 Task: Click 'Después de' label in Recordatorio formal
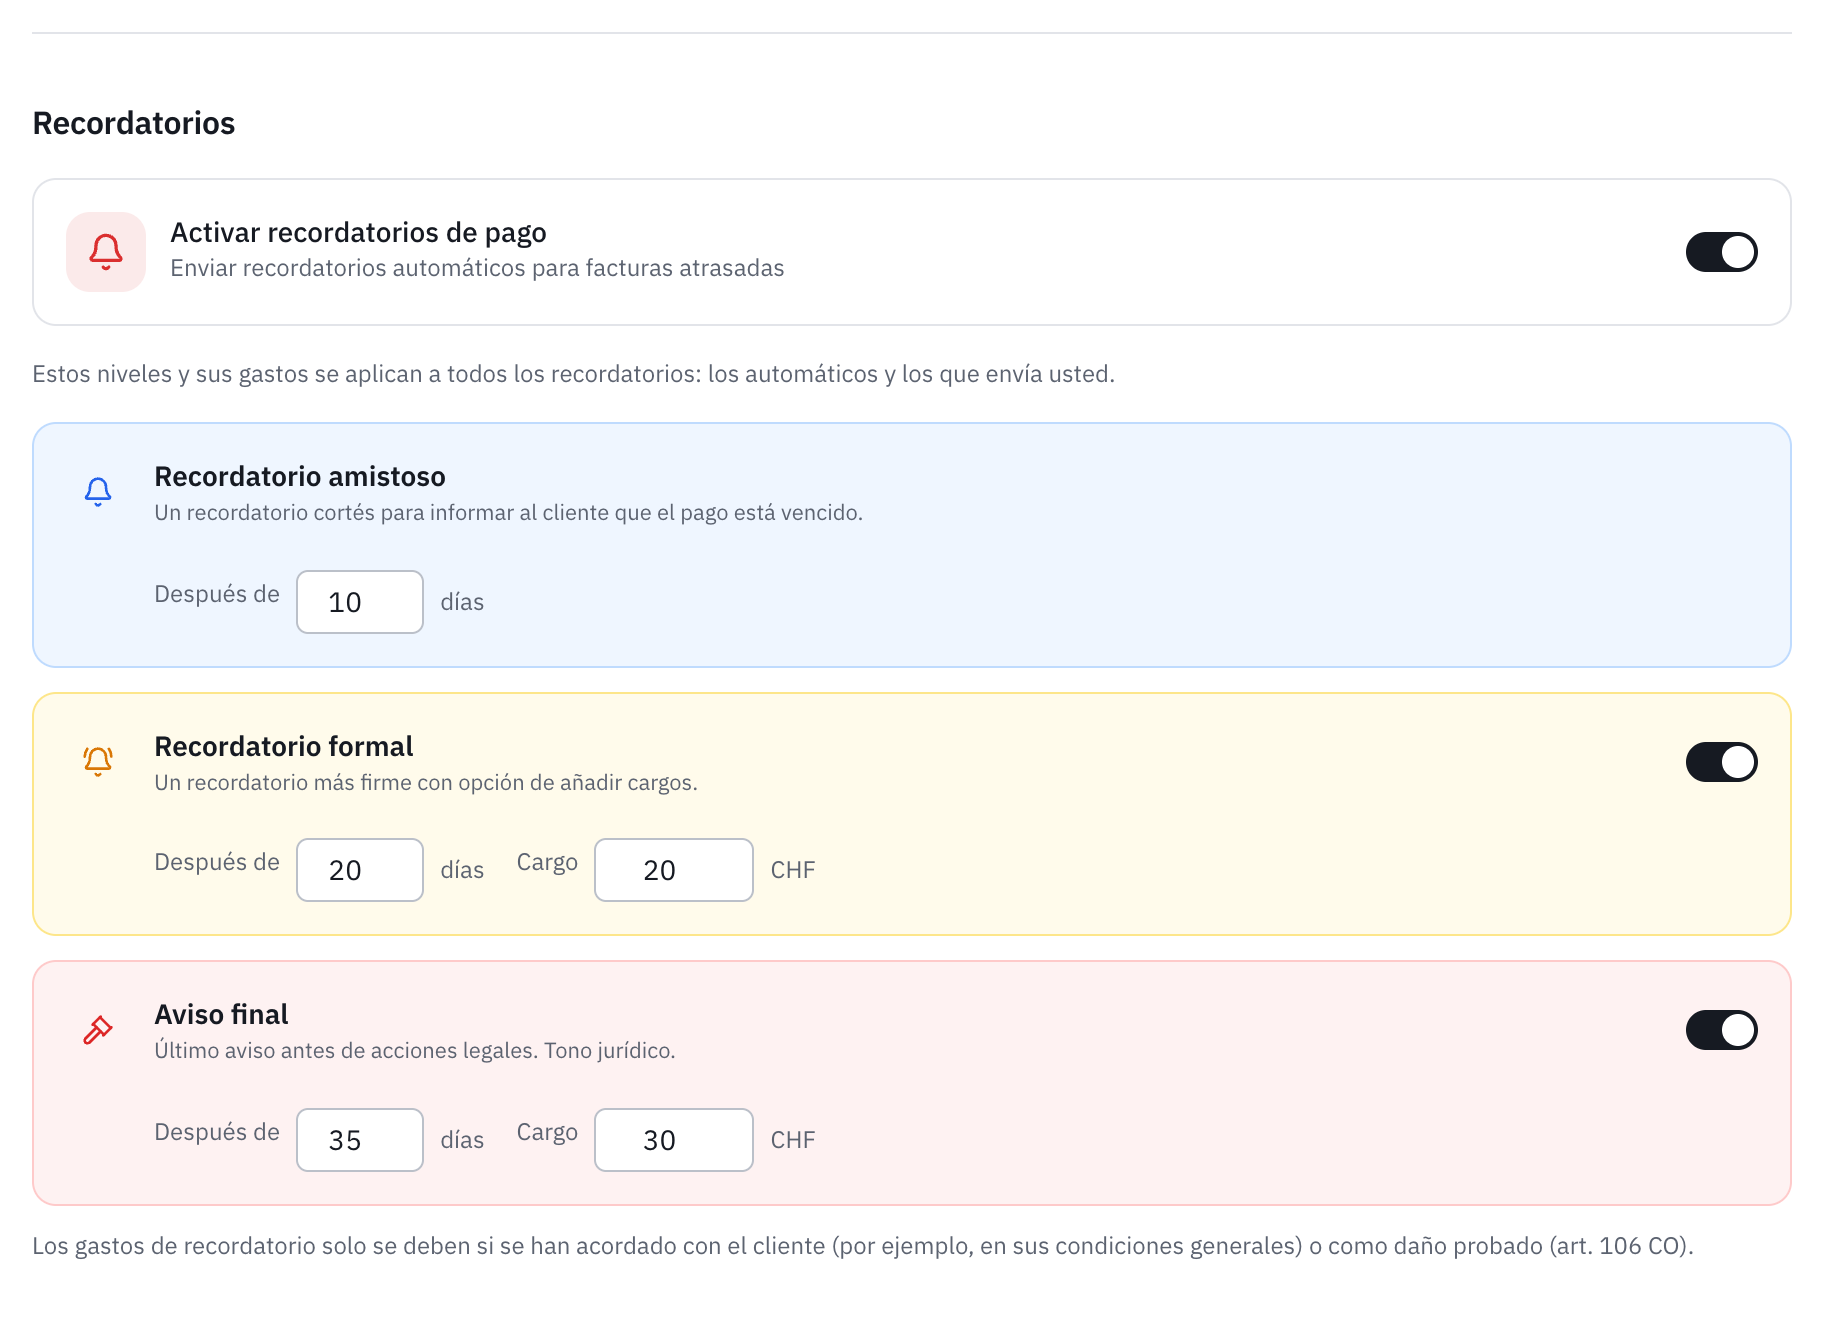point(217,862)
